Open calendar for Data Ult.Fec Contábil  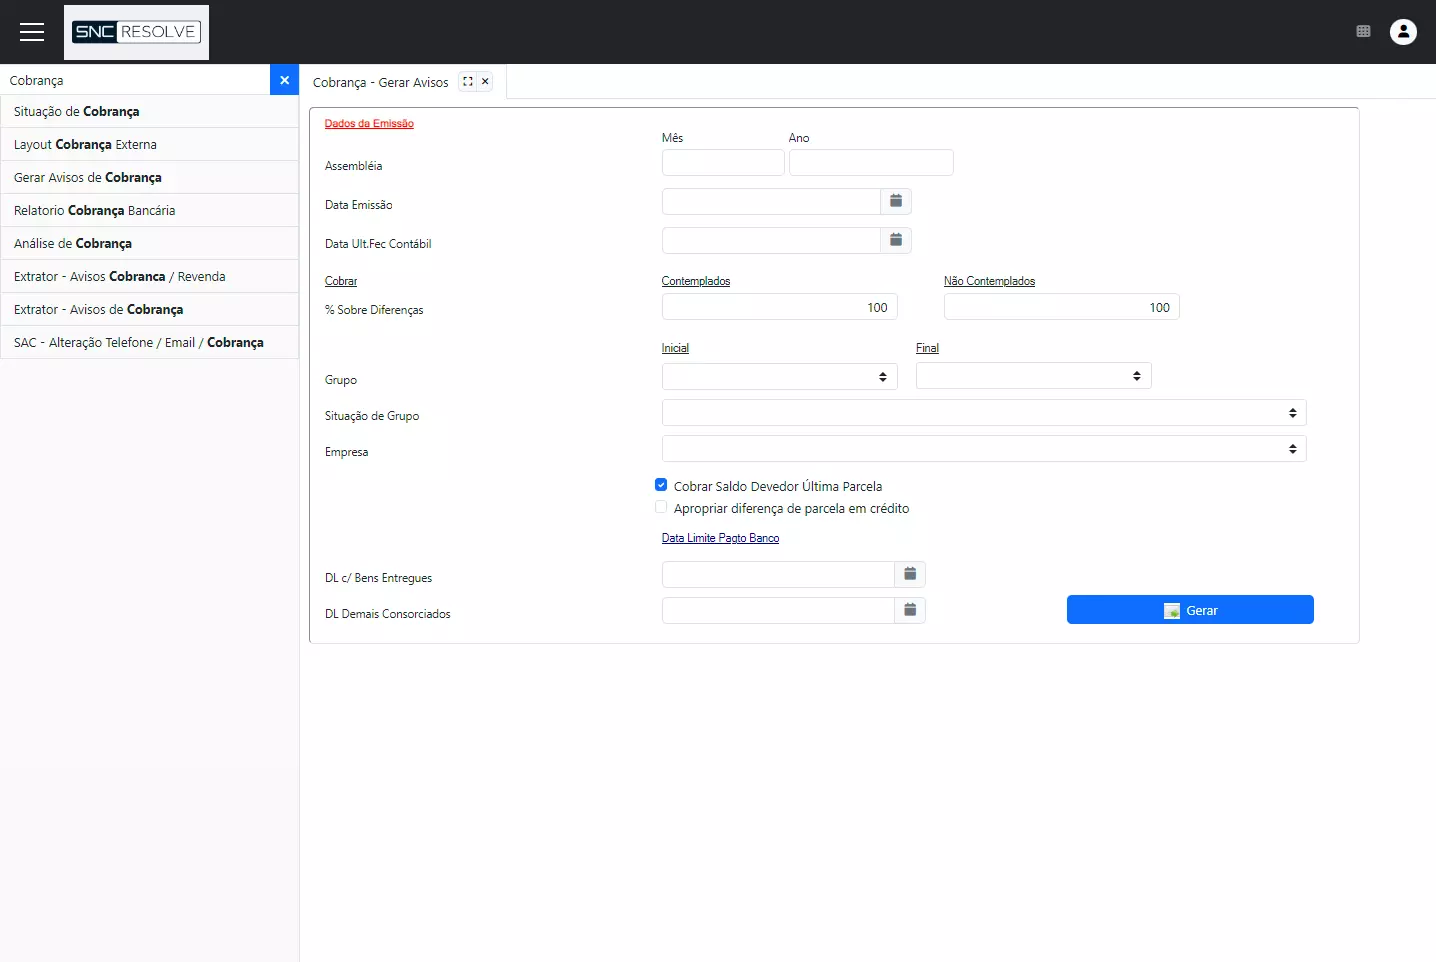point(896,241)
